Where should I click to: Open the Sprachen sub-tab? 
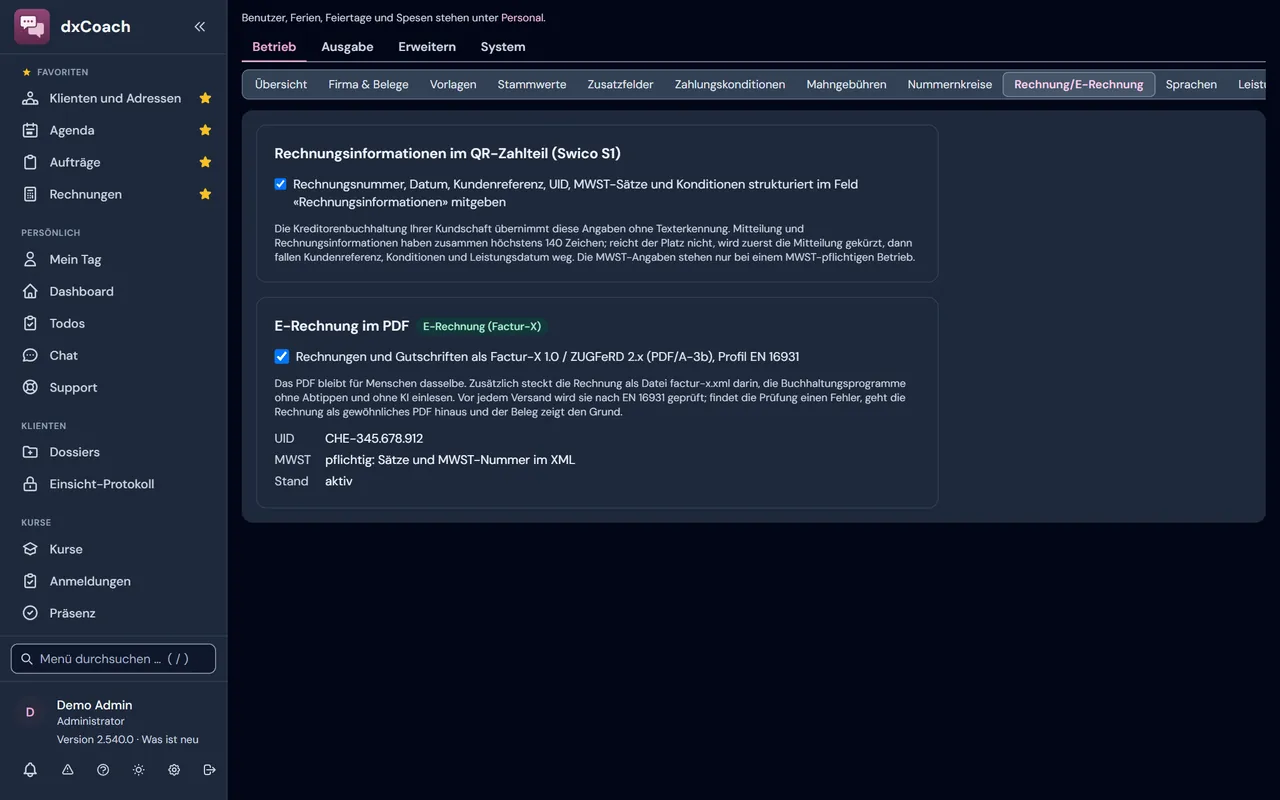(1191, 84)
